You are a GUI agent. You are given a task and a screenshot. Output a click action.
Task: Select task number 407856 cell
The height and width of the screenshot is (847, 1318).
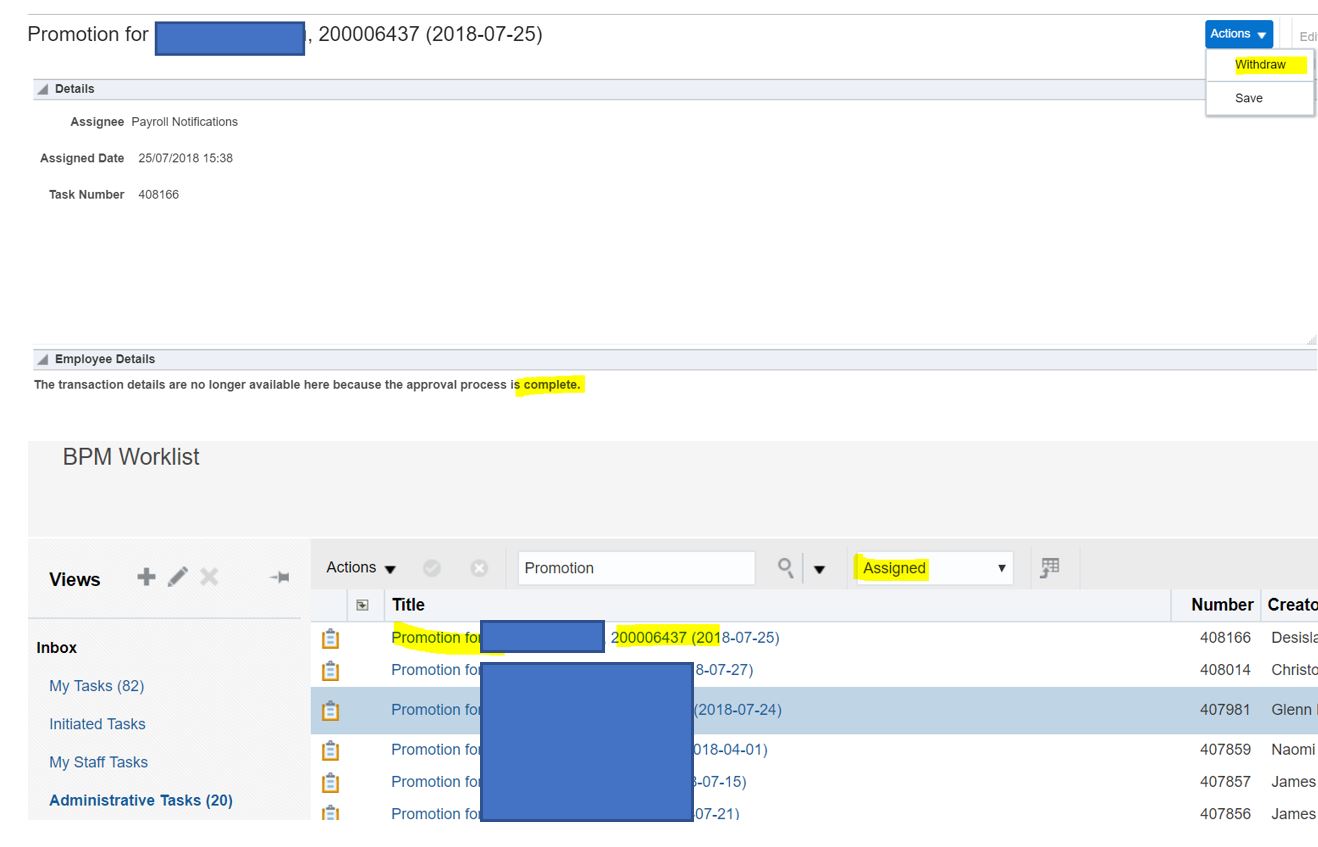[1225, 813]
